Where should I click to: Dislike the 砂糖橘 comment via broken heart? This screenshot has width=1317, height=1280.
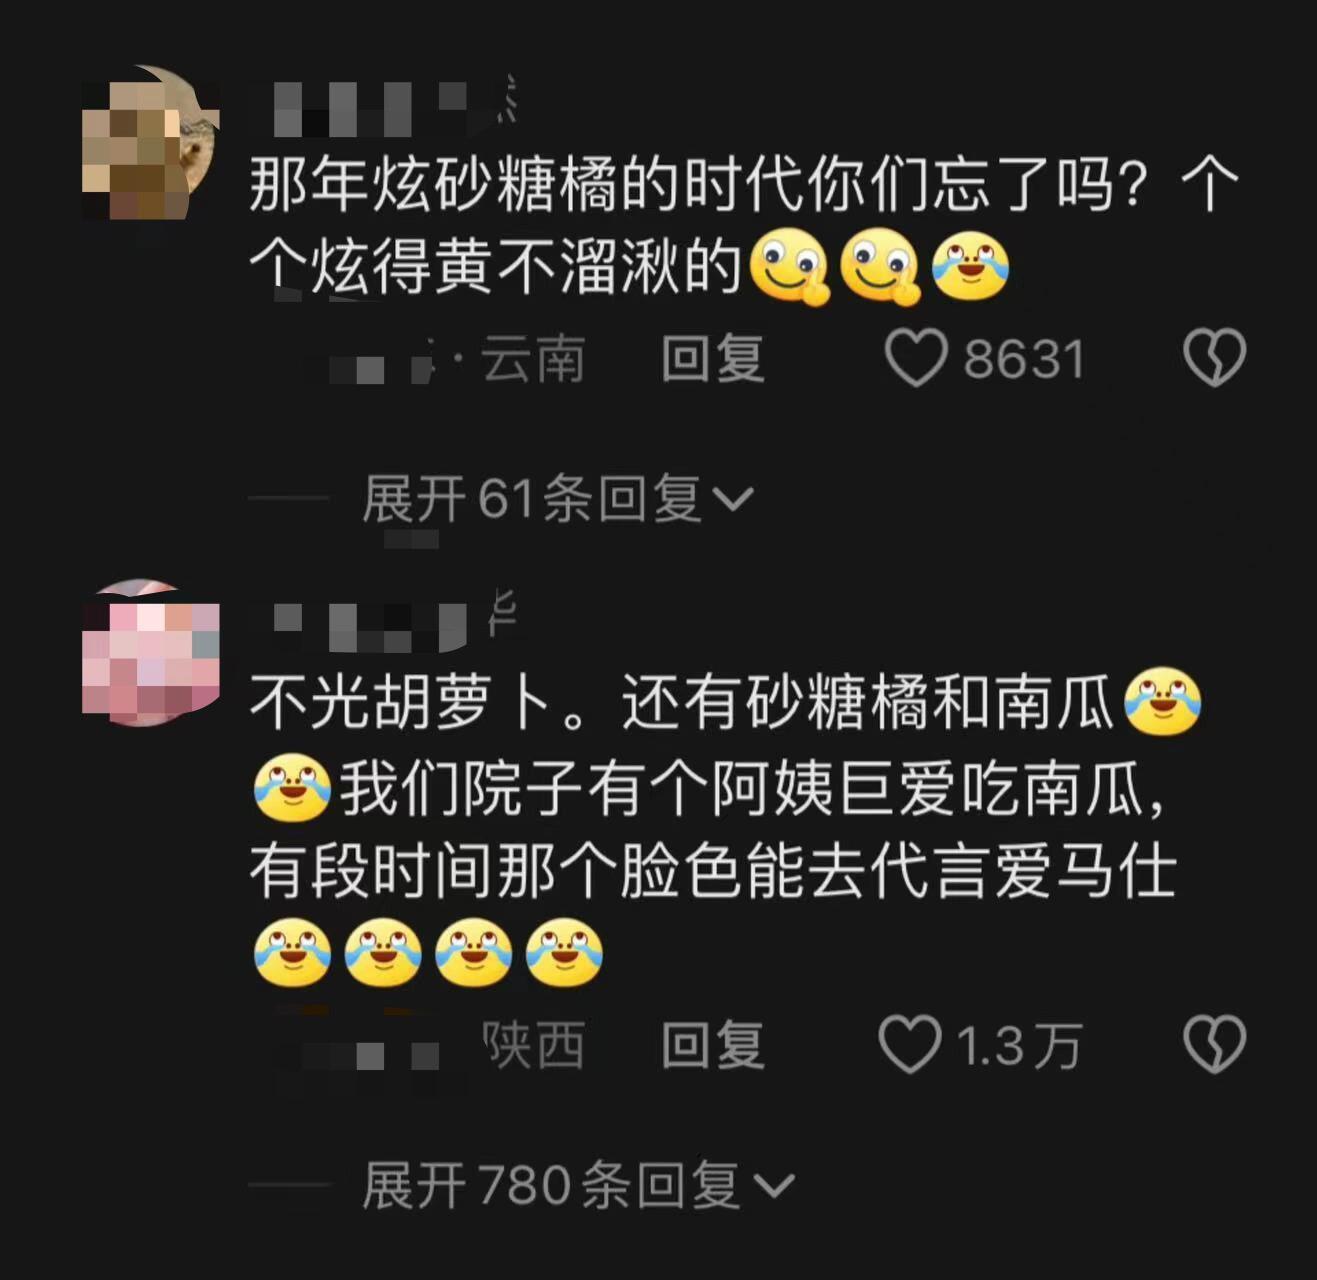(1214, 358)
